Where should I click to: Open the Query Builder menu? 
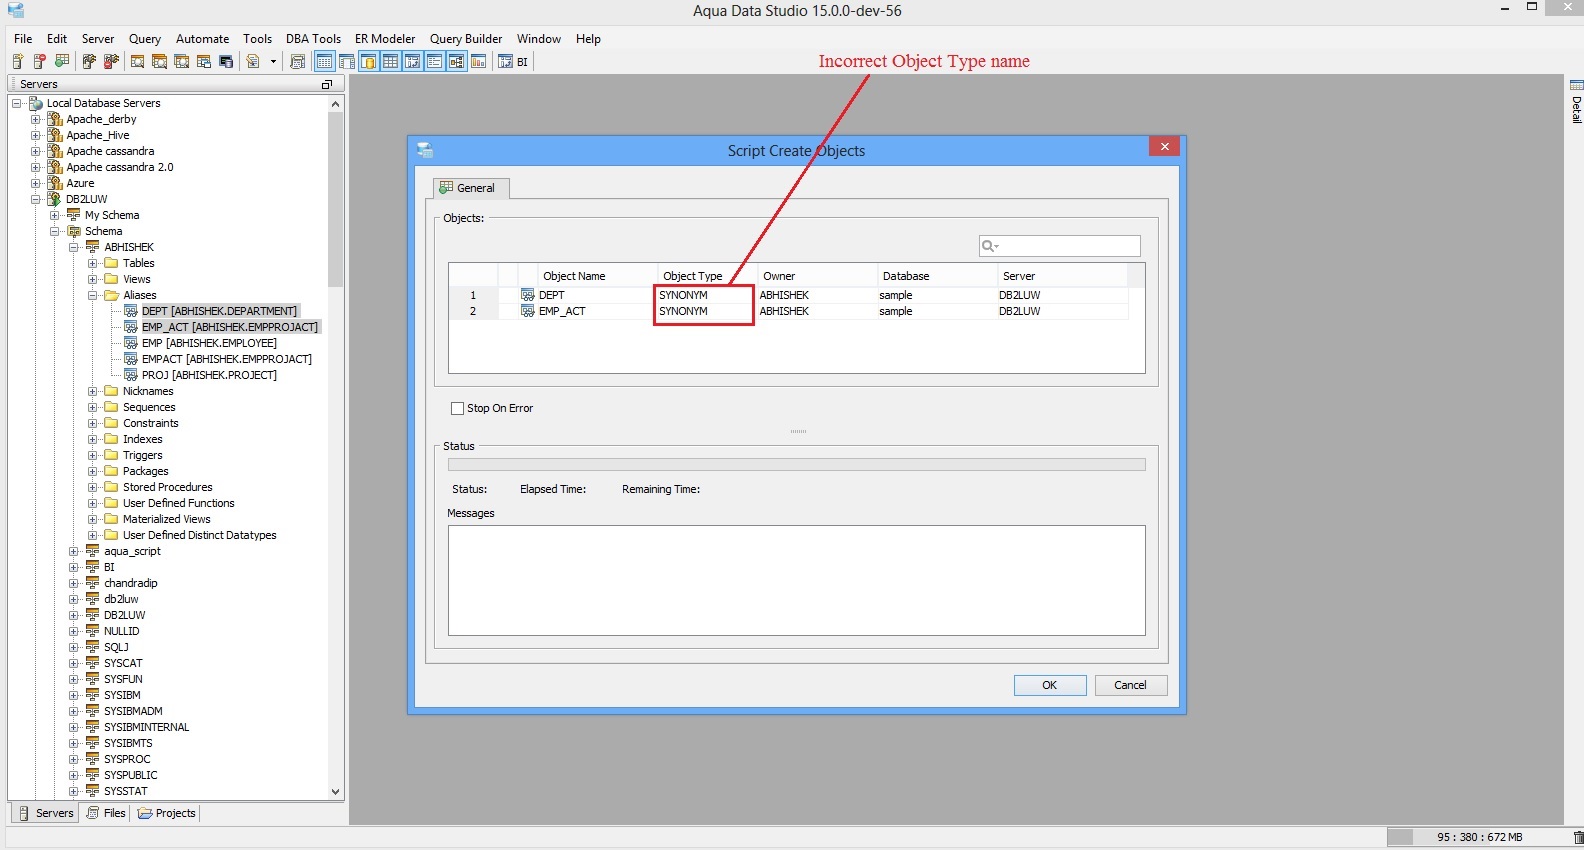click(x=466, y=39)
